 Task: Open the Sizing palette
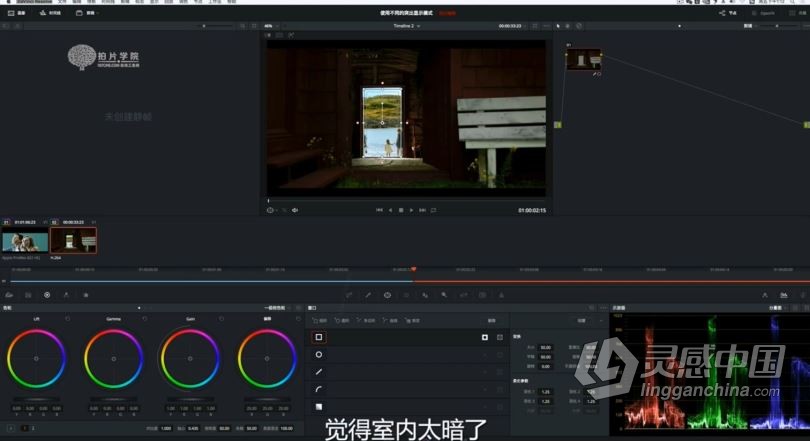tap(463, 295)
